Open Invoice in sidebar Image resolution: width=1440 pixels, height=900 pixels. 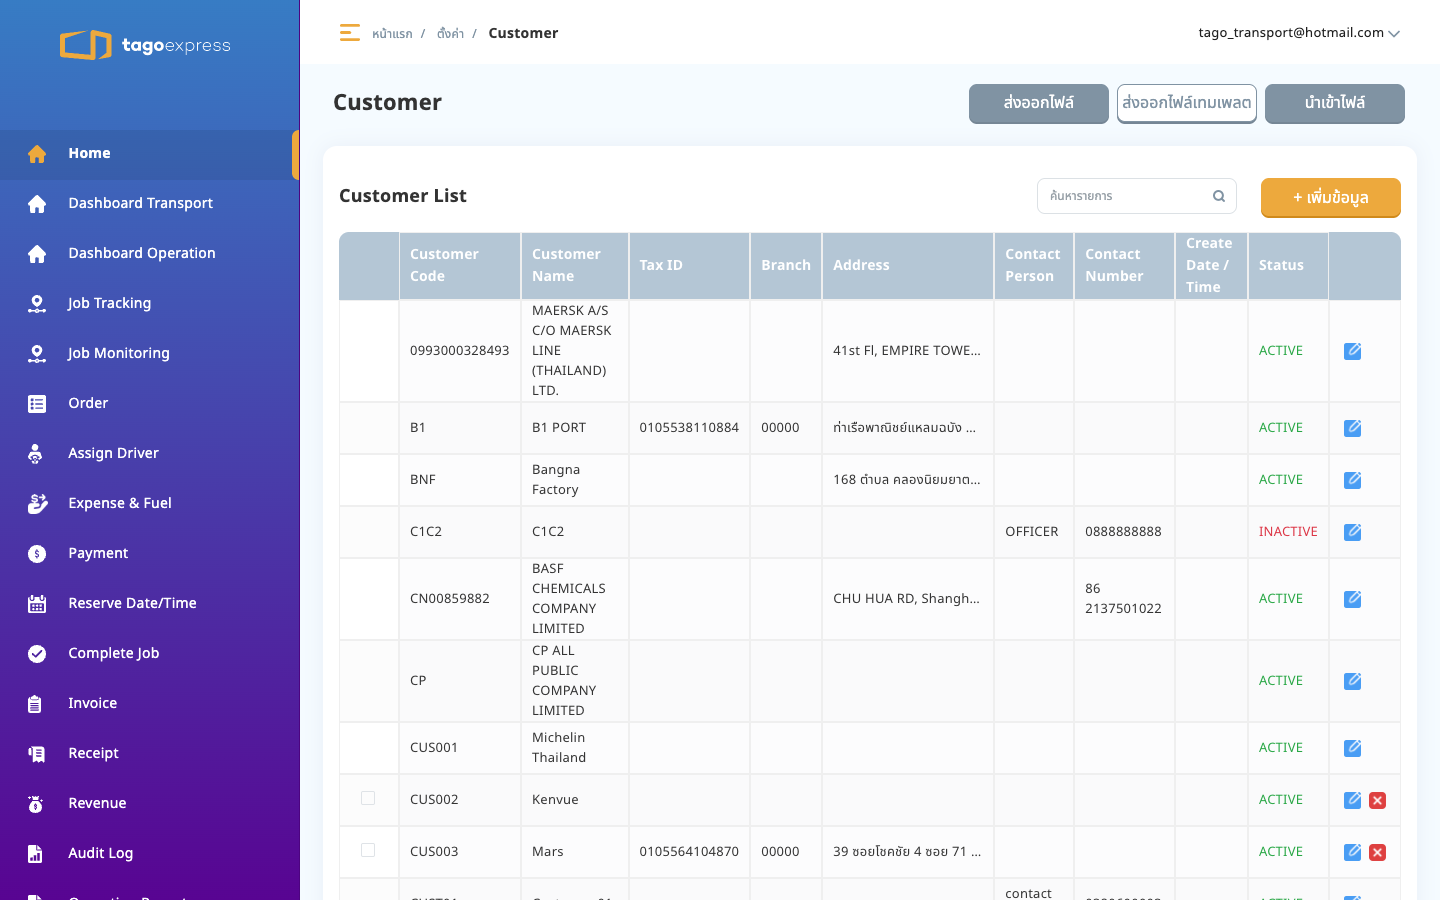tap(150, 704)
